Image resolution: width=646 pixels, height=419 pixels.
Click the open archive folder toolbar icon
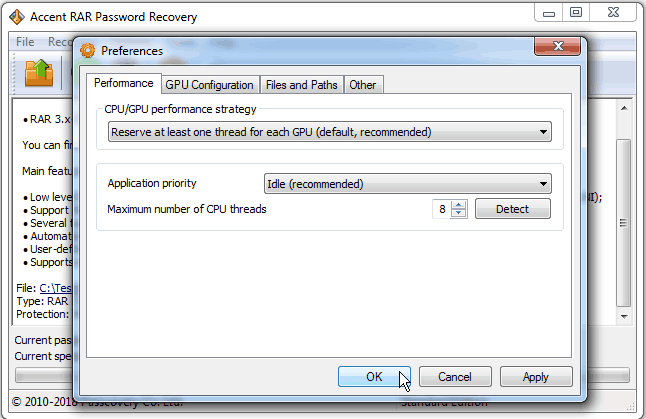tap(39, 73)
